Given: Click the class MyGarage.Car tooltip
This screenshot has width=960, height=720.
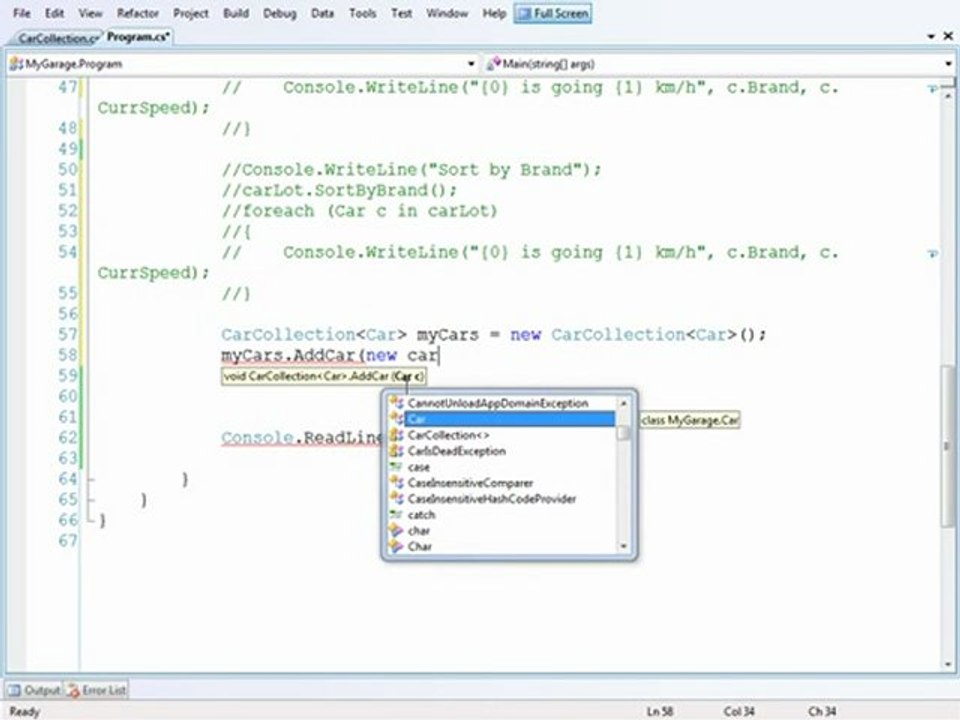Looking at the screenshot, I should 691,420.
